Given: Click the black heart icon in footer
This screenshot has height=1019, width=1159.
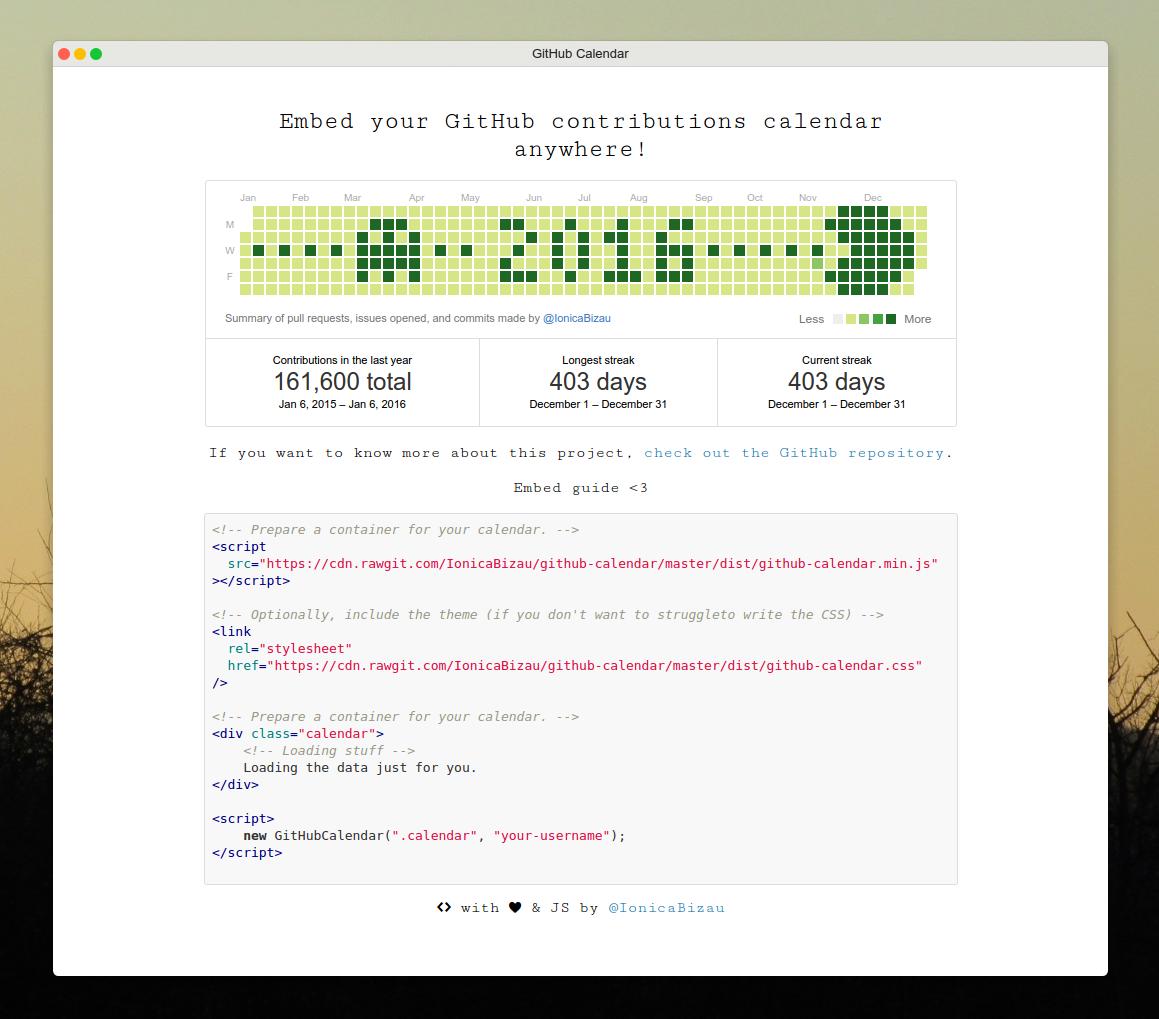Looking at the screenshot, I should 515,907.
